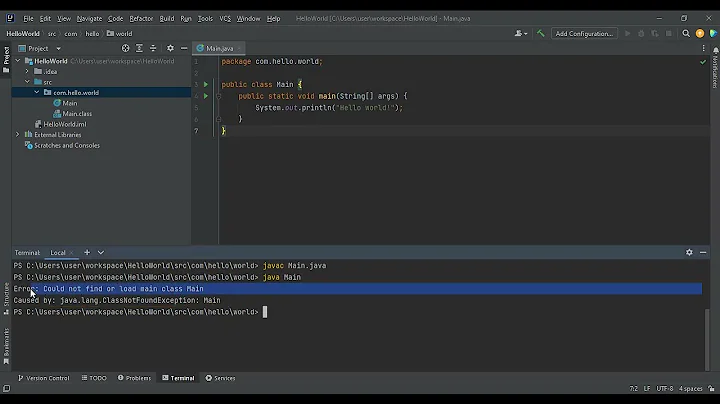Click Expand All icon in Project panel
The height and width of the screenshot is (404, 720).
139,48
